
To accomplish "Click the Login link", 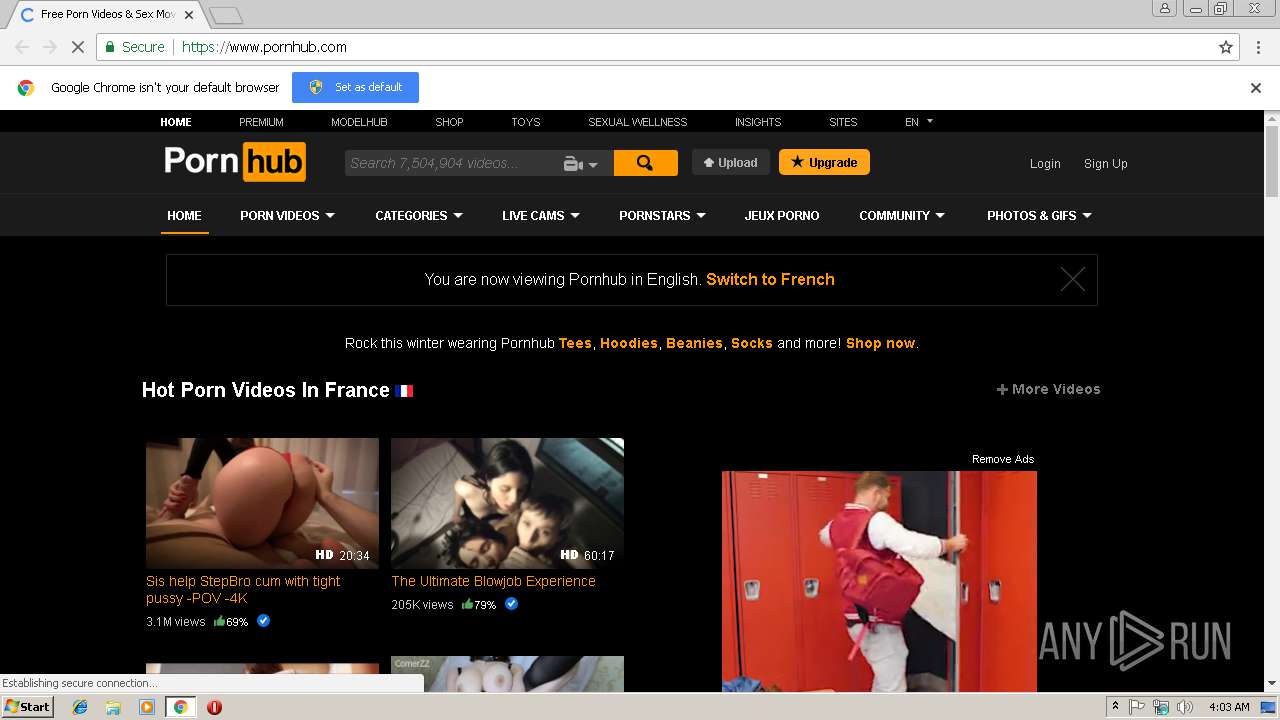I will [1045, 164].
